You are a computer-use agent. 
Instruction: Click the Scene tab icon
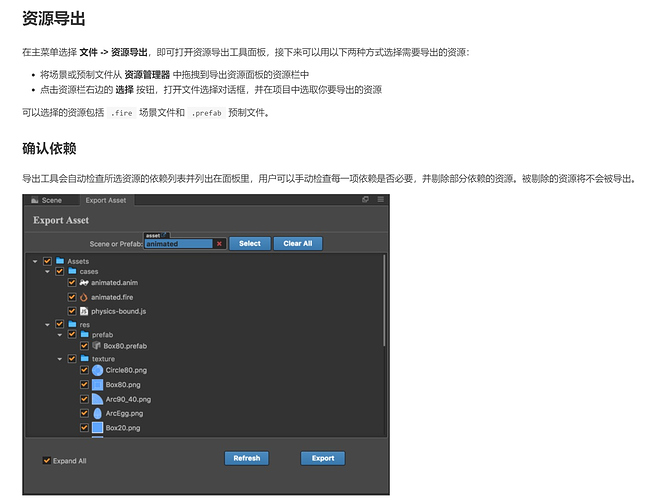[35, 200]
